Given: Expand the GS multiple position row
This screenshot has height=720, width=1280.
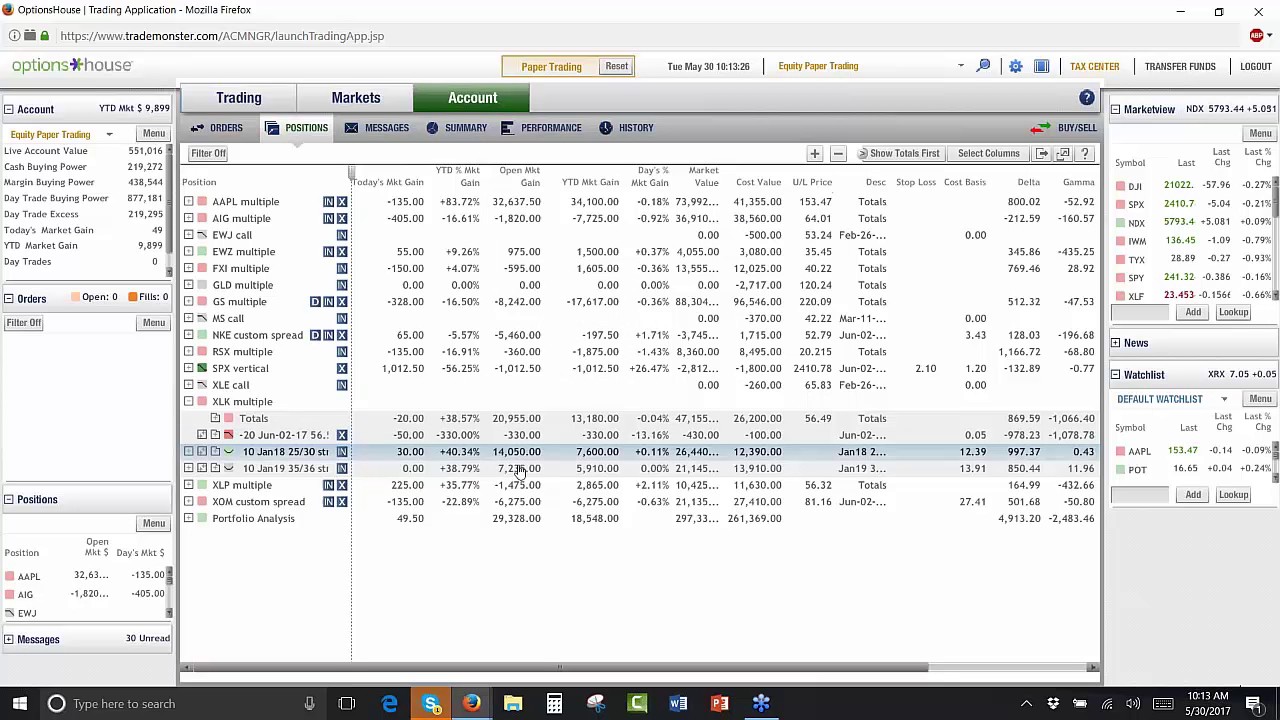Looking at the screenshot, I should (189, 302).
